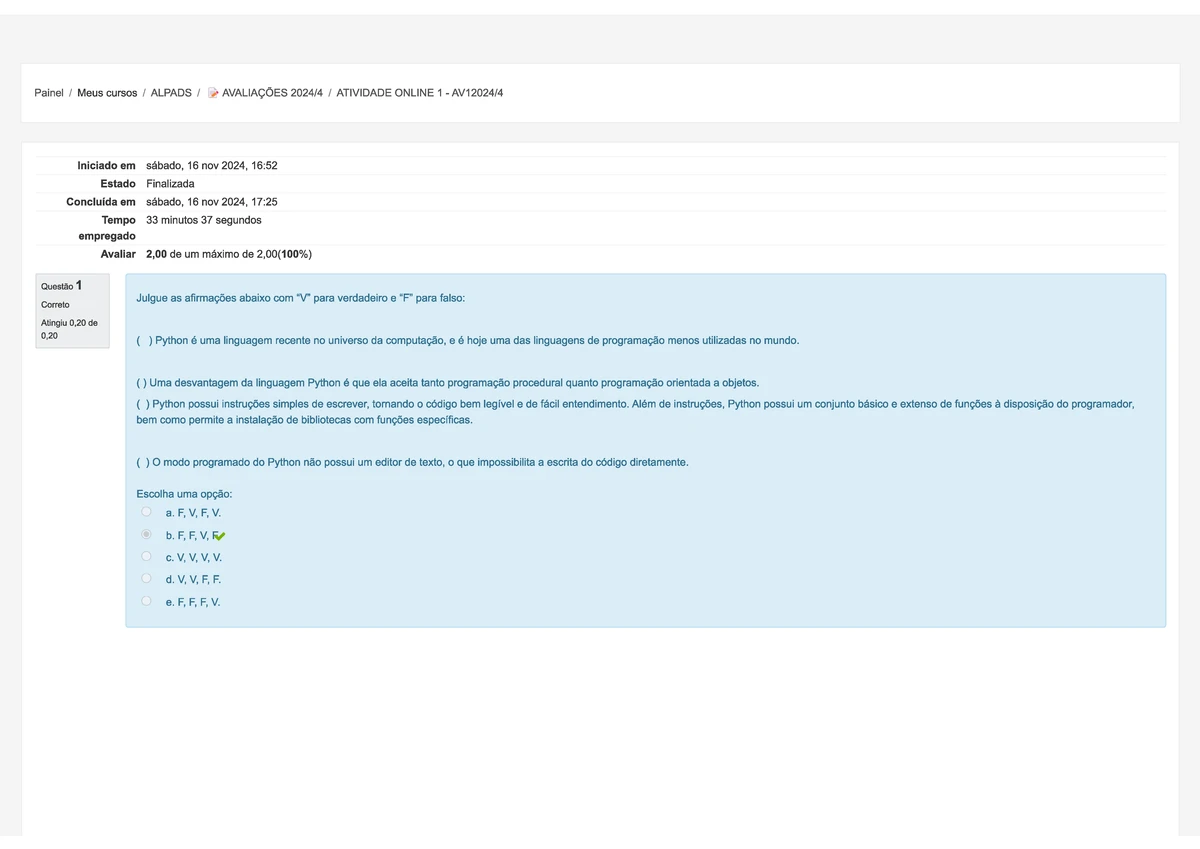This screenshot has height=849, width=1200.
Task: Open Meus cursos breadcrumb link
Action: click(x=107, y=93)
